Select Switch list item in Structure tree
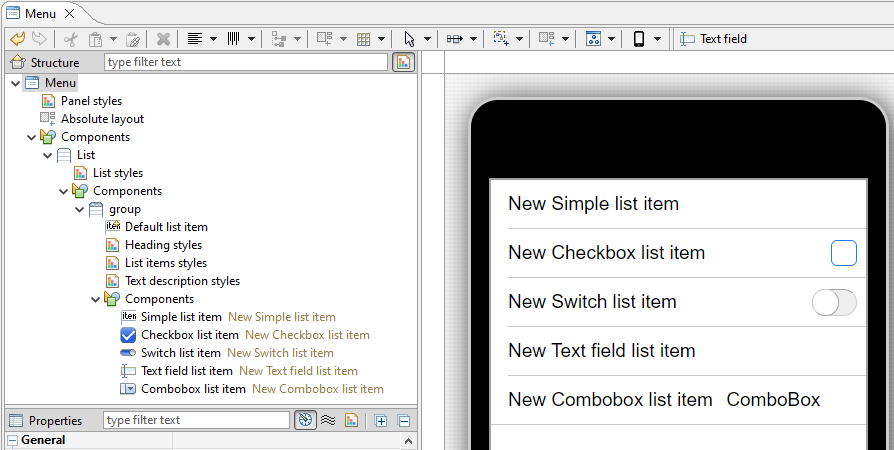 tap(180, 353)
